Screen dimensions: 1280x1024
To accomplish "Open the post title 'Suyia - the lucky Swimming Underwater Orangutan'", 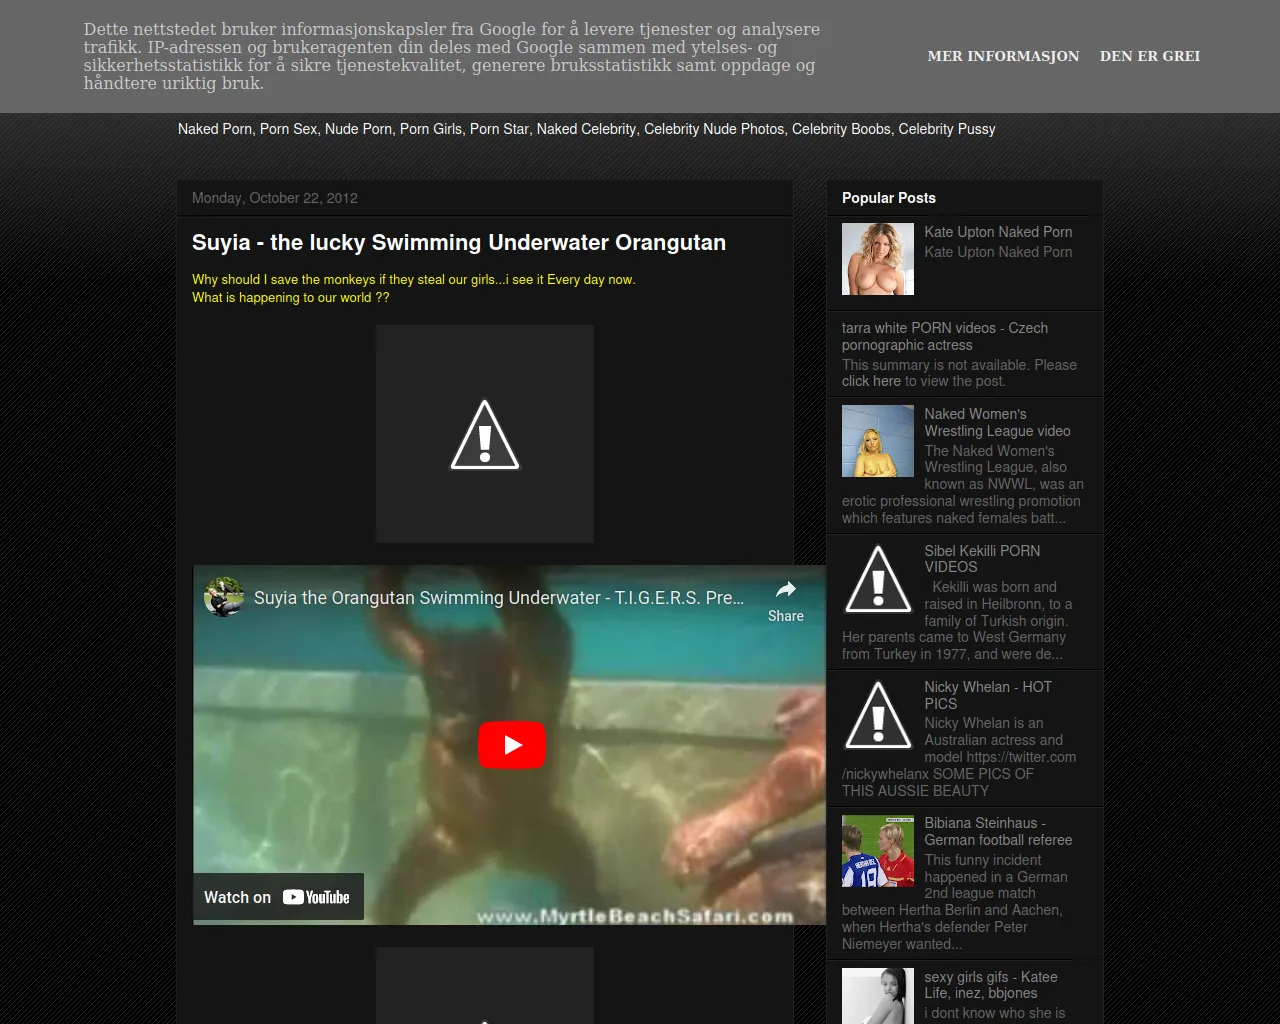I will pos(459,243).
